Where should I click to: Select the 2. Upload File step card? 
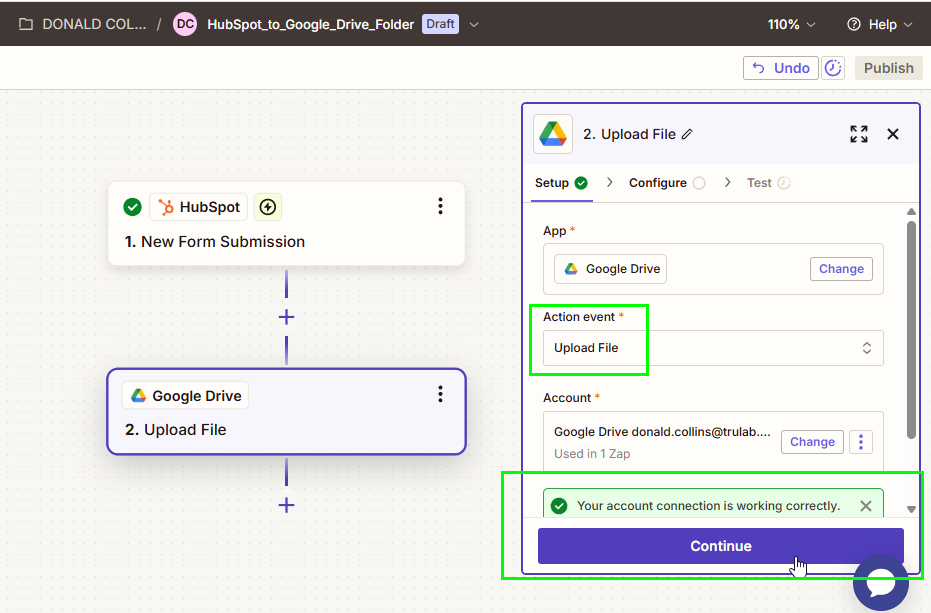coord(286,412)
